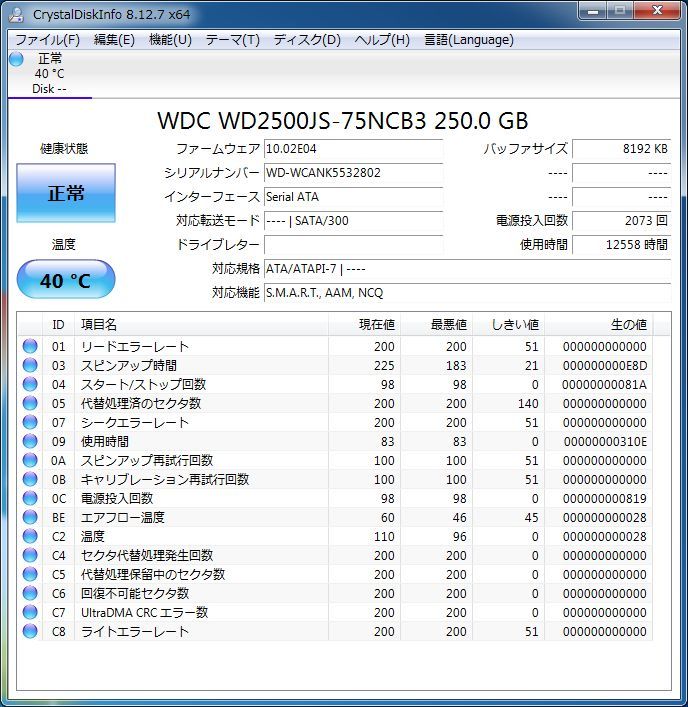Click status icon for row C7 UltraDMA CRC エラー数
The width and height of the screenshot is (688, 707).
30,612
